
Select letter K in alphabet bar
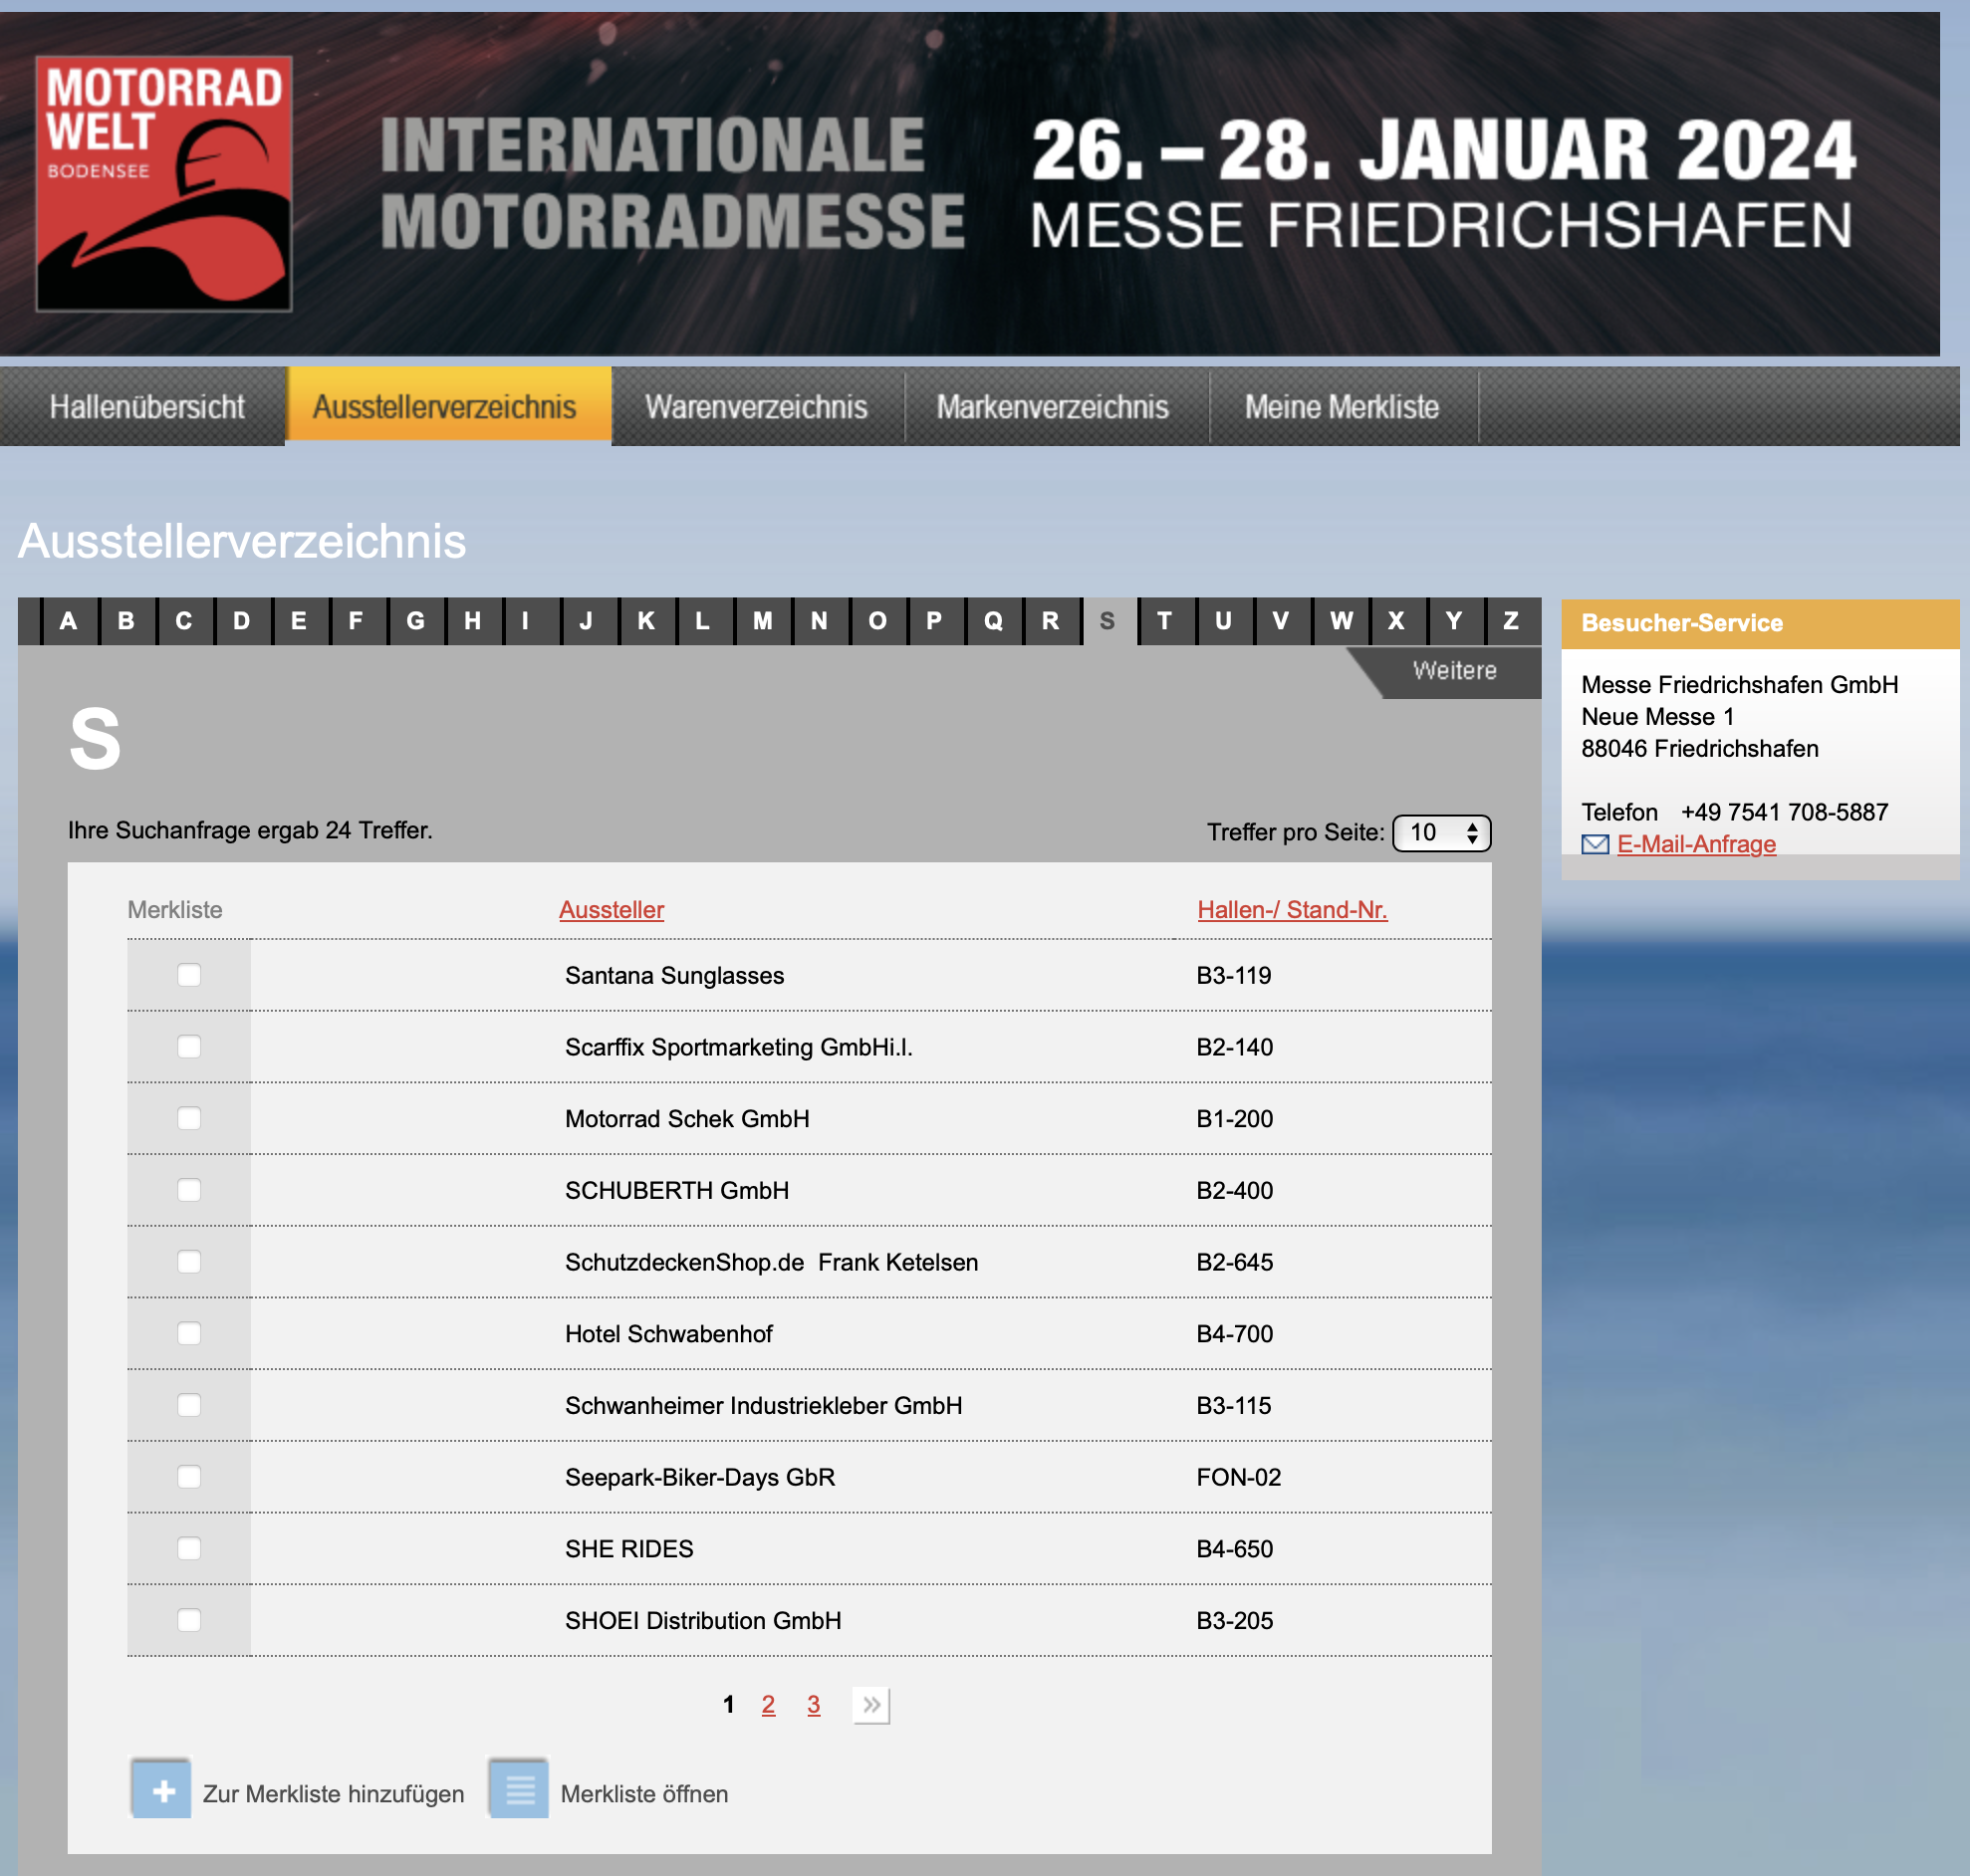coord(646,621)
